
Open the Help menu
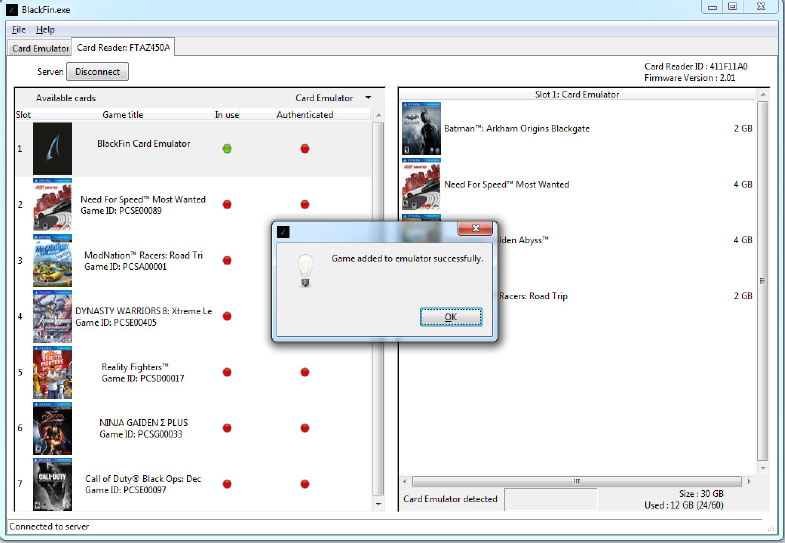point(45,30)
